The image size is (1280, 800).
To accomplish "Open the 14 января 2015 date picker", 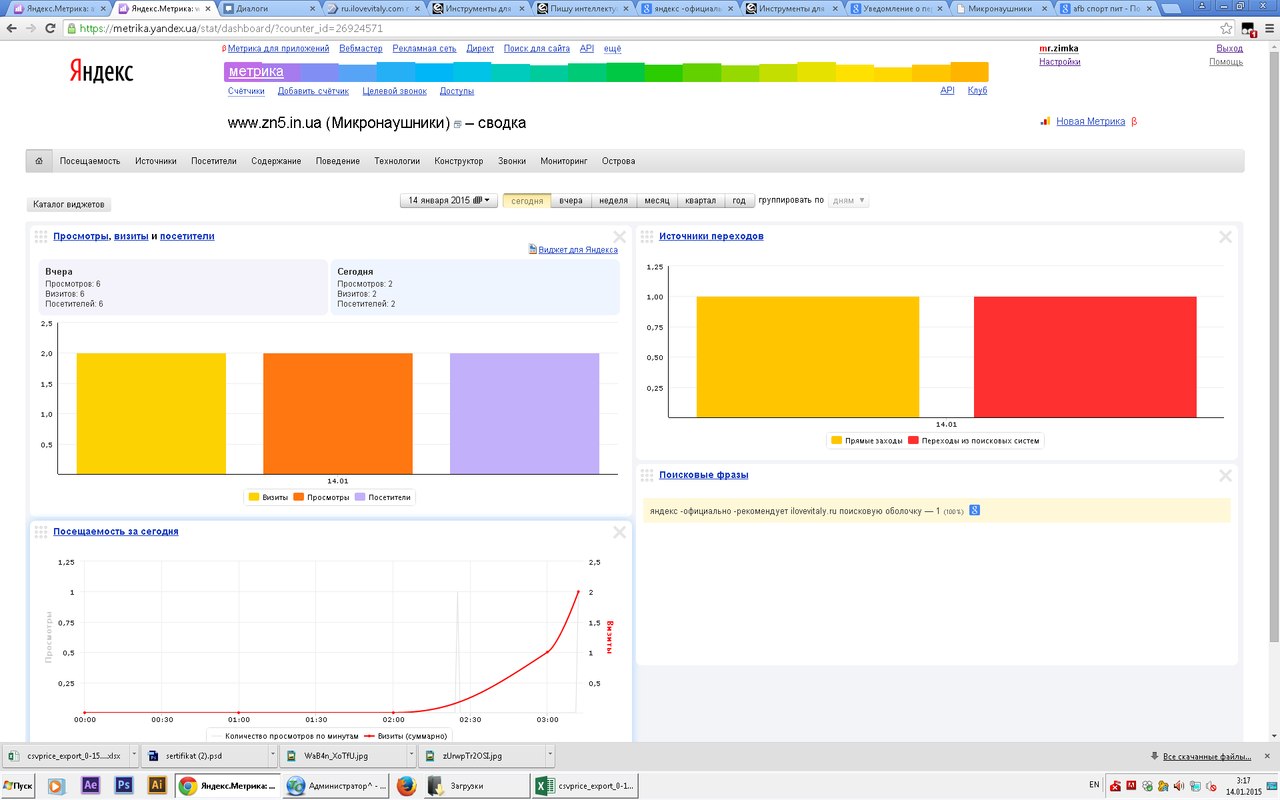I will point(449,201).
